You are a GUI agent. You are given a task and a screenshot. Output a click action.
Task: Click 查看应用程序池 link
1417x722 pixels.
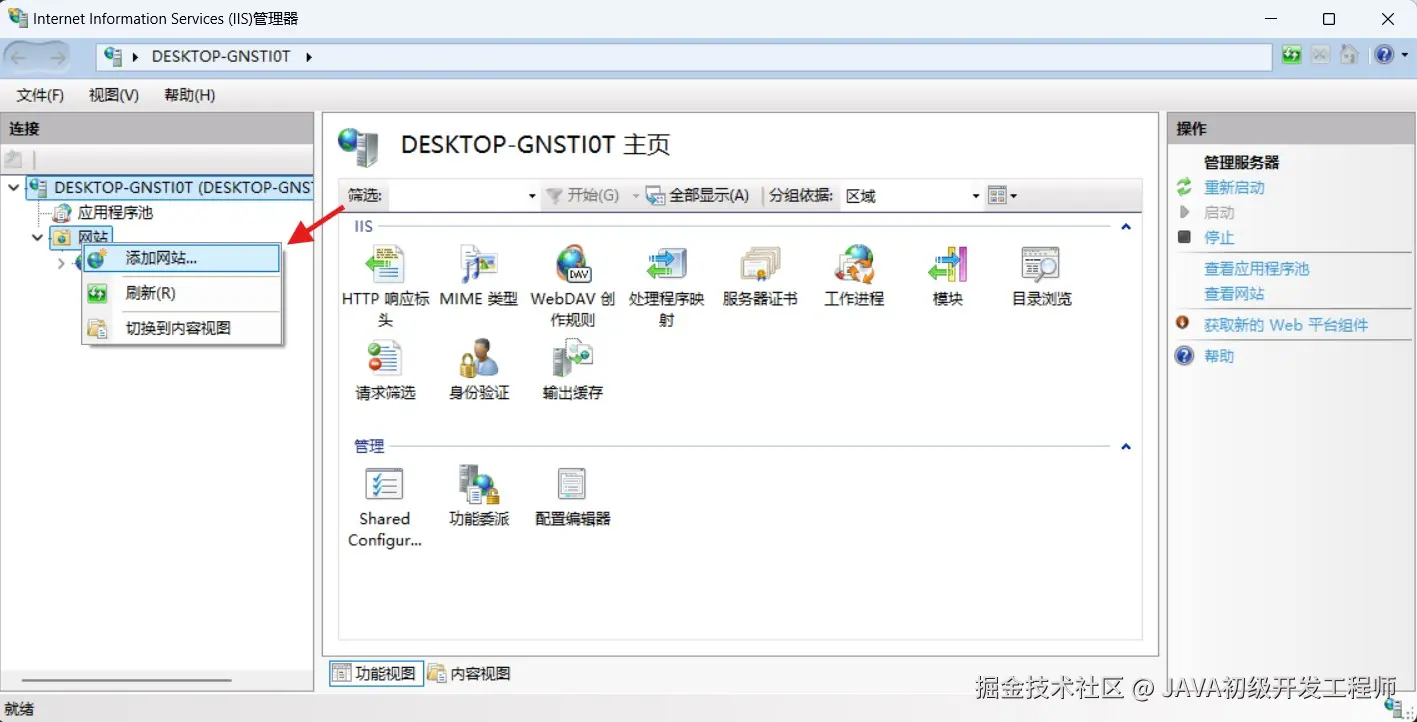(x=1256, y=269)
